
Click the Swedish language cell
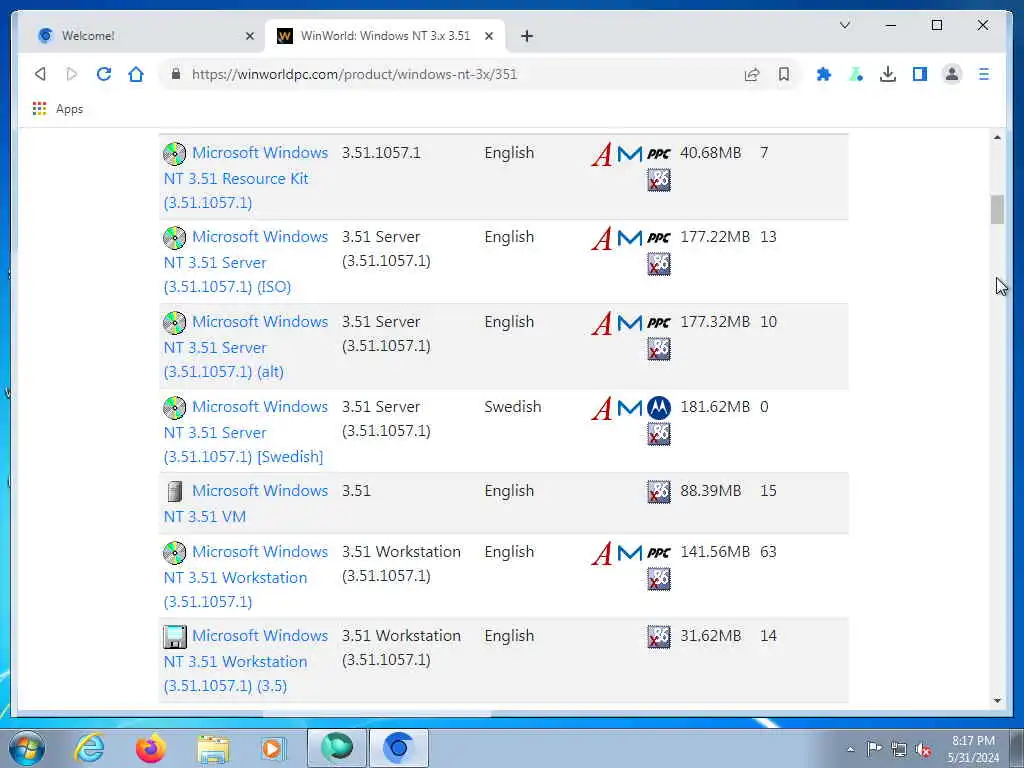(513, 407)
